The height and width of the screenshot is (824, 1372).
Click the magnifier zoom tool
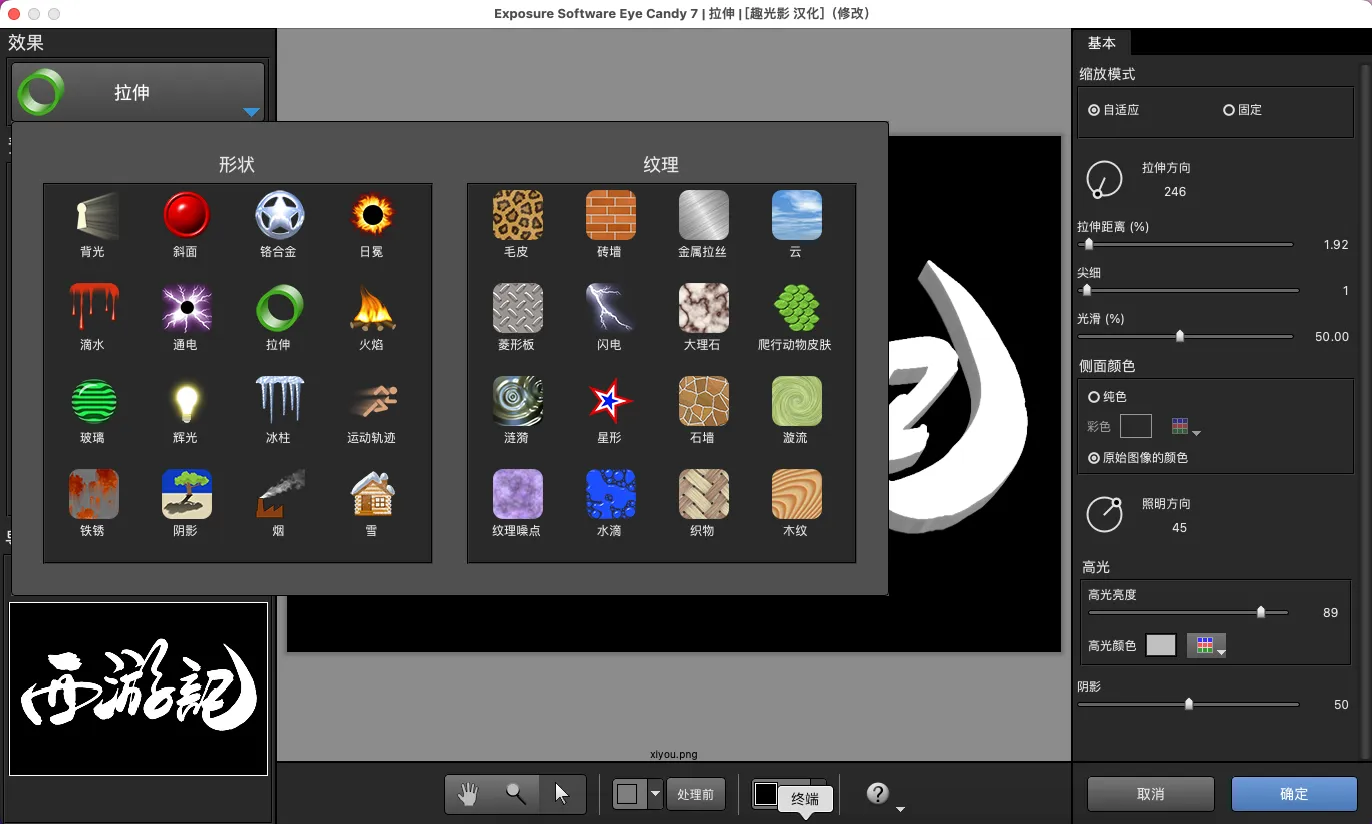click(x=515, y=794)
